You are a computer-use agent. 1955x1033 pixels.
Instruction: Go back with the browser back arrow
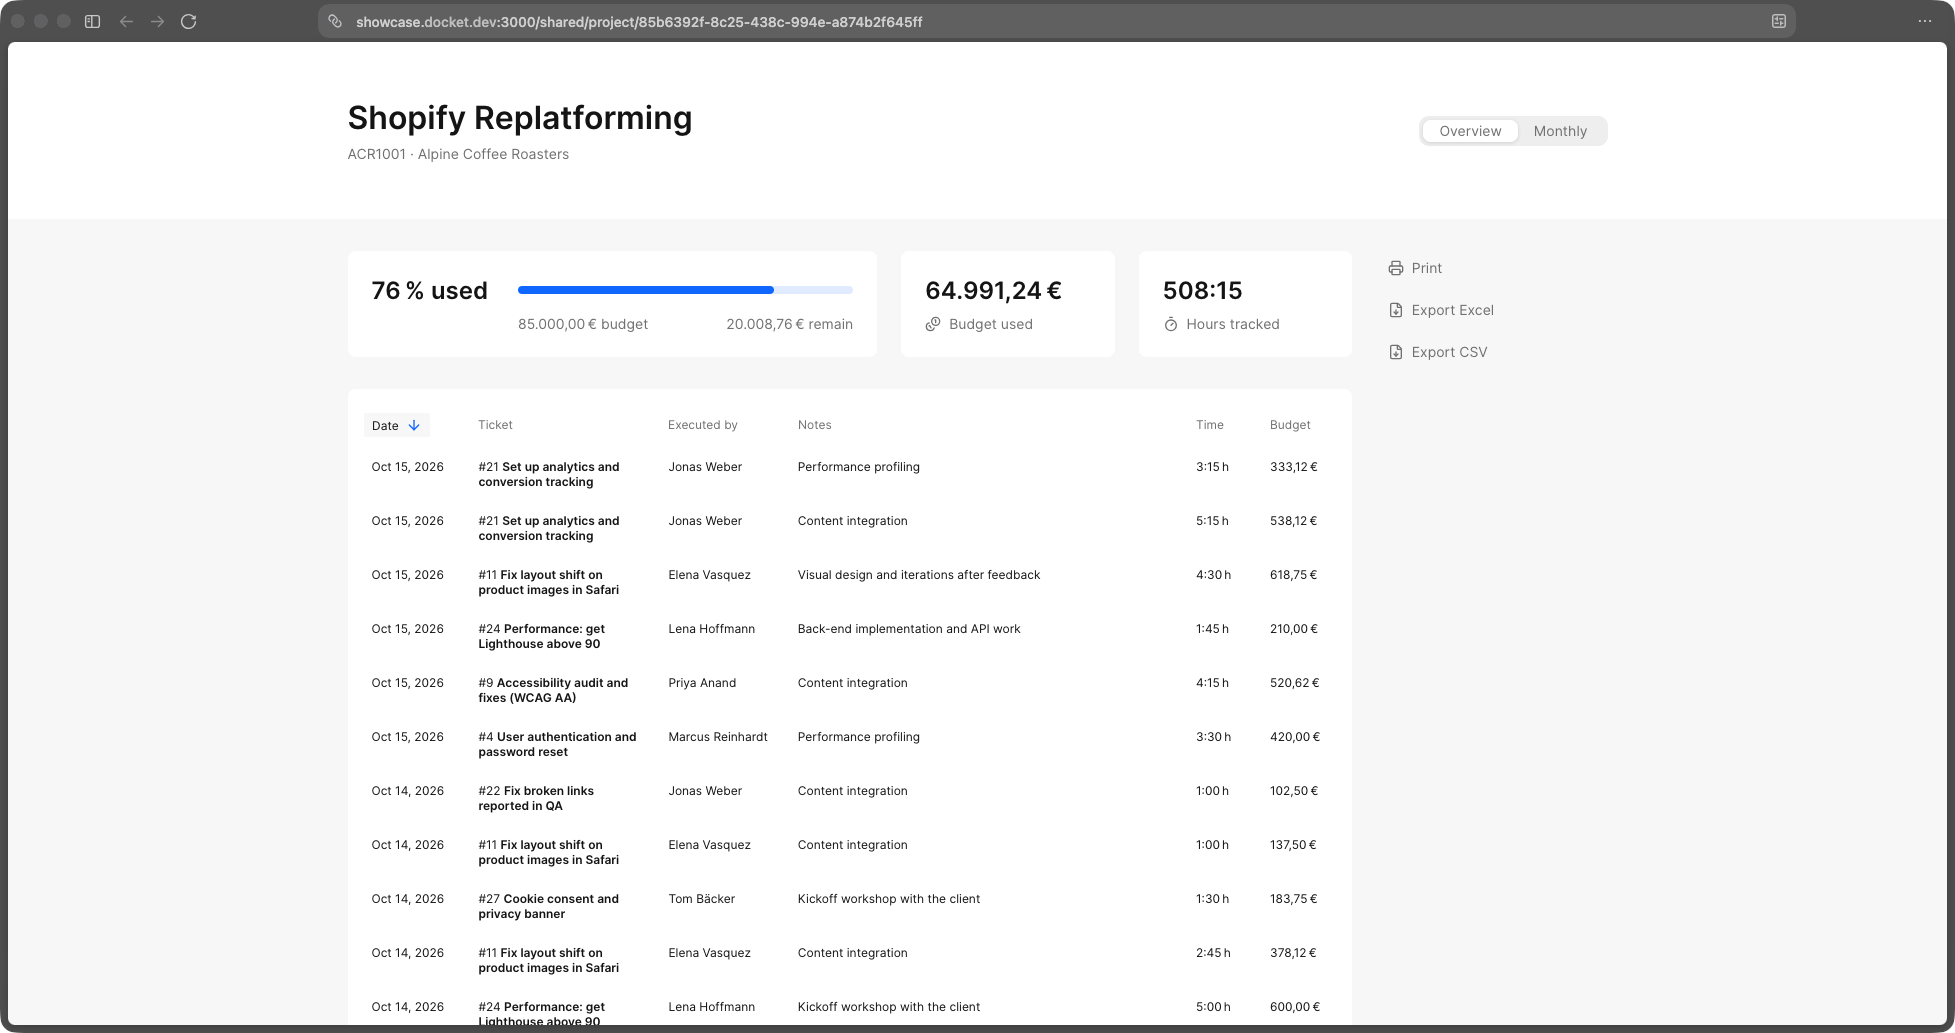[126, 21]
